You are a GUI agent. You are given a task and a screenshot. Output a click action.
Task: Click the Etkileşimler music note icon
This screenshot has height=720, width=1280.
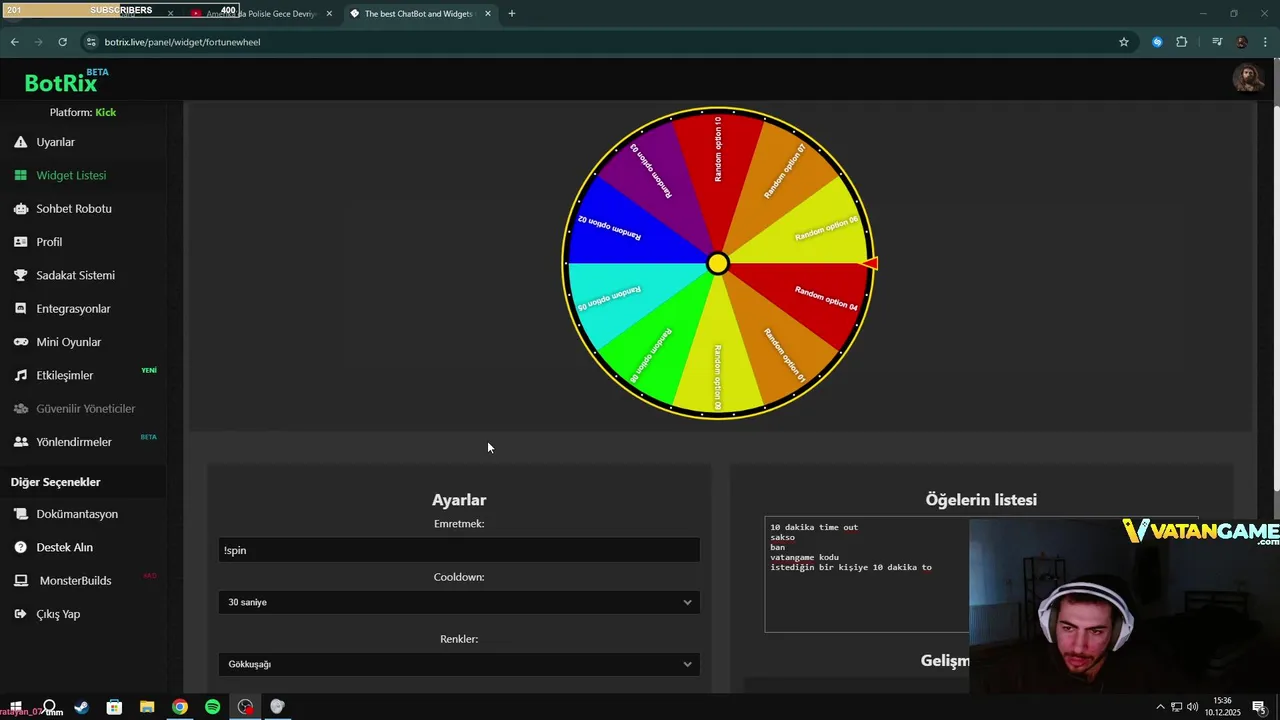(x=20, y=375)
